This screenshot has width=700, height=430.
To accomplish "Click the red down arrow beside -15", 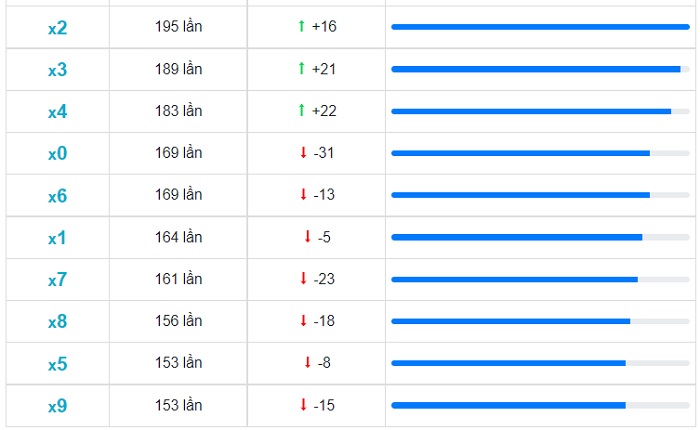I will coord(303,405).
